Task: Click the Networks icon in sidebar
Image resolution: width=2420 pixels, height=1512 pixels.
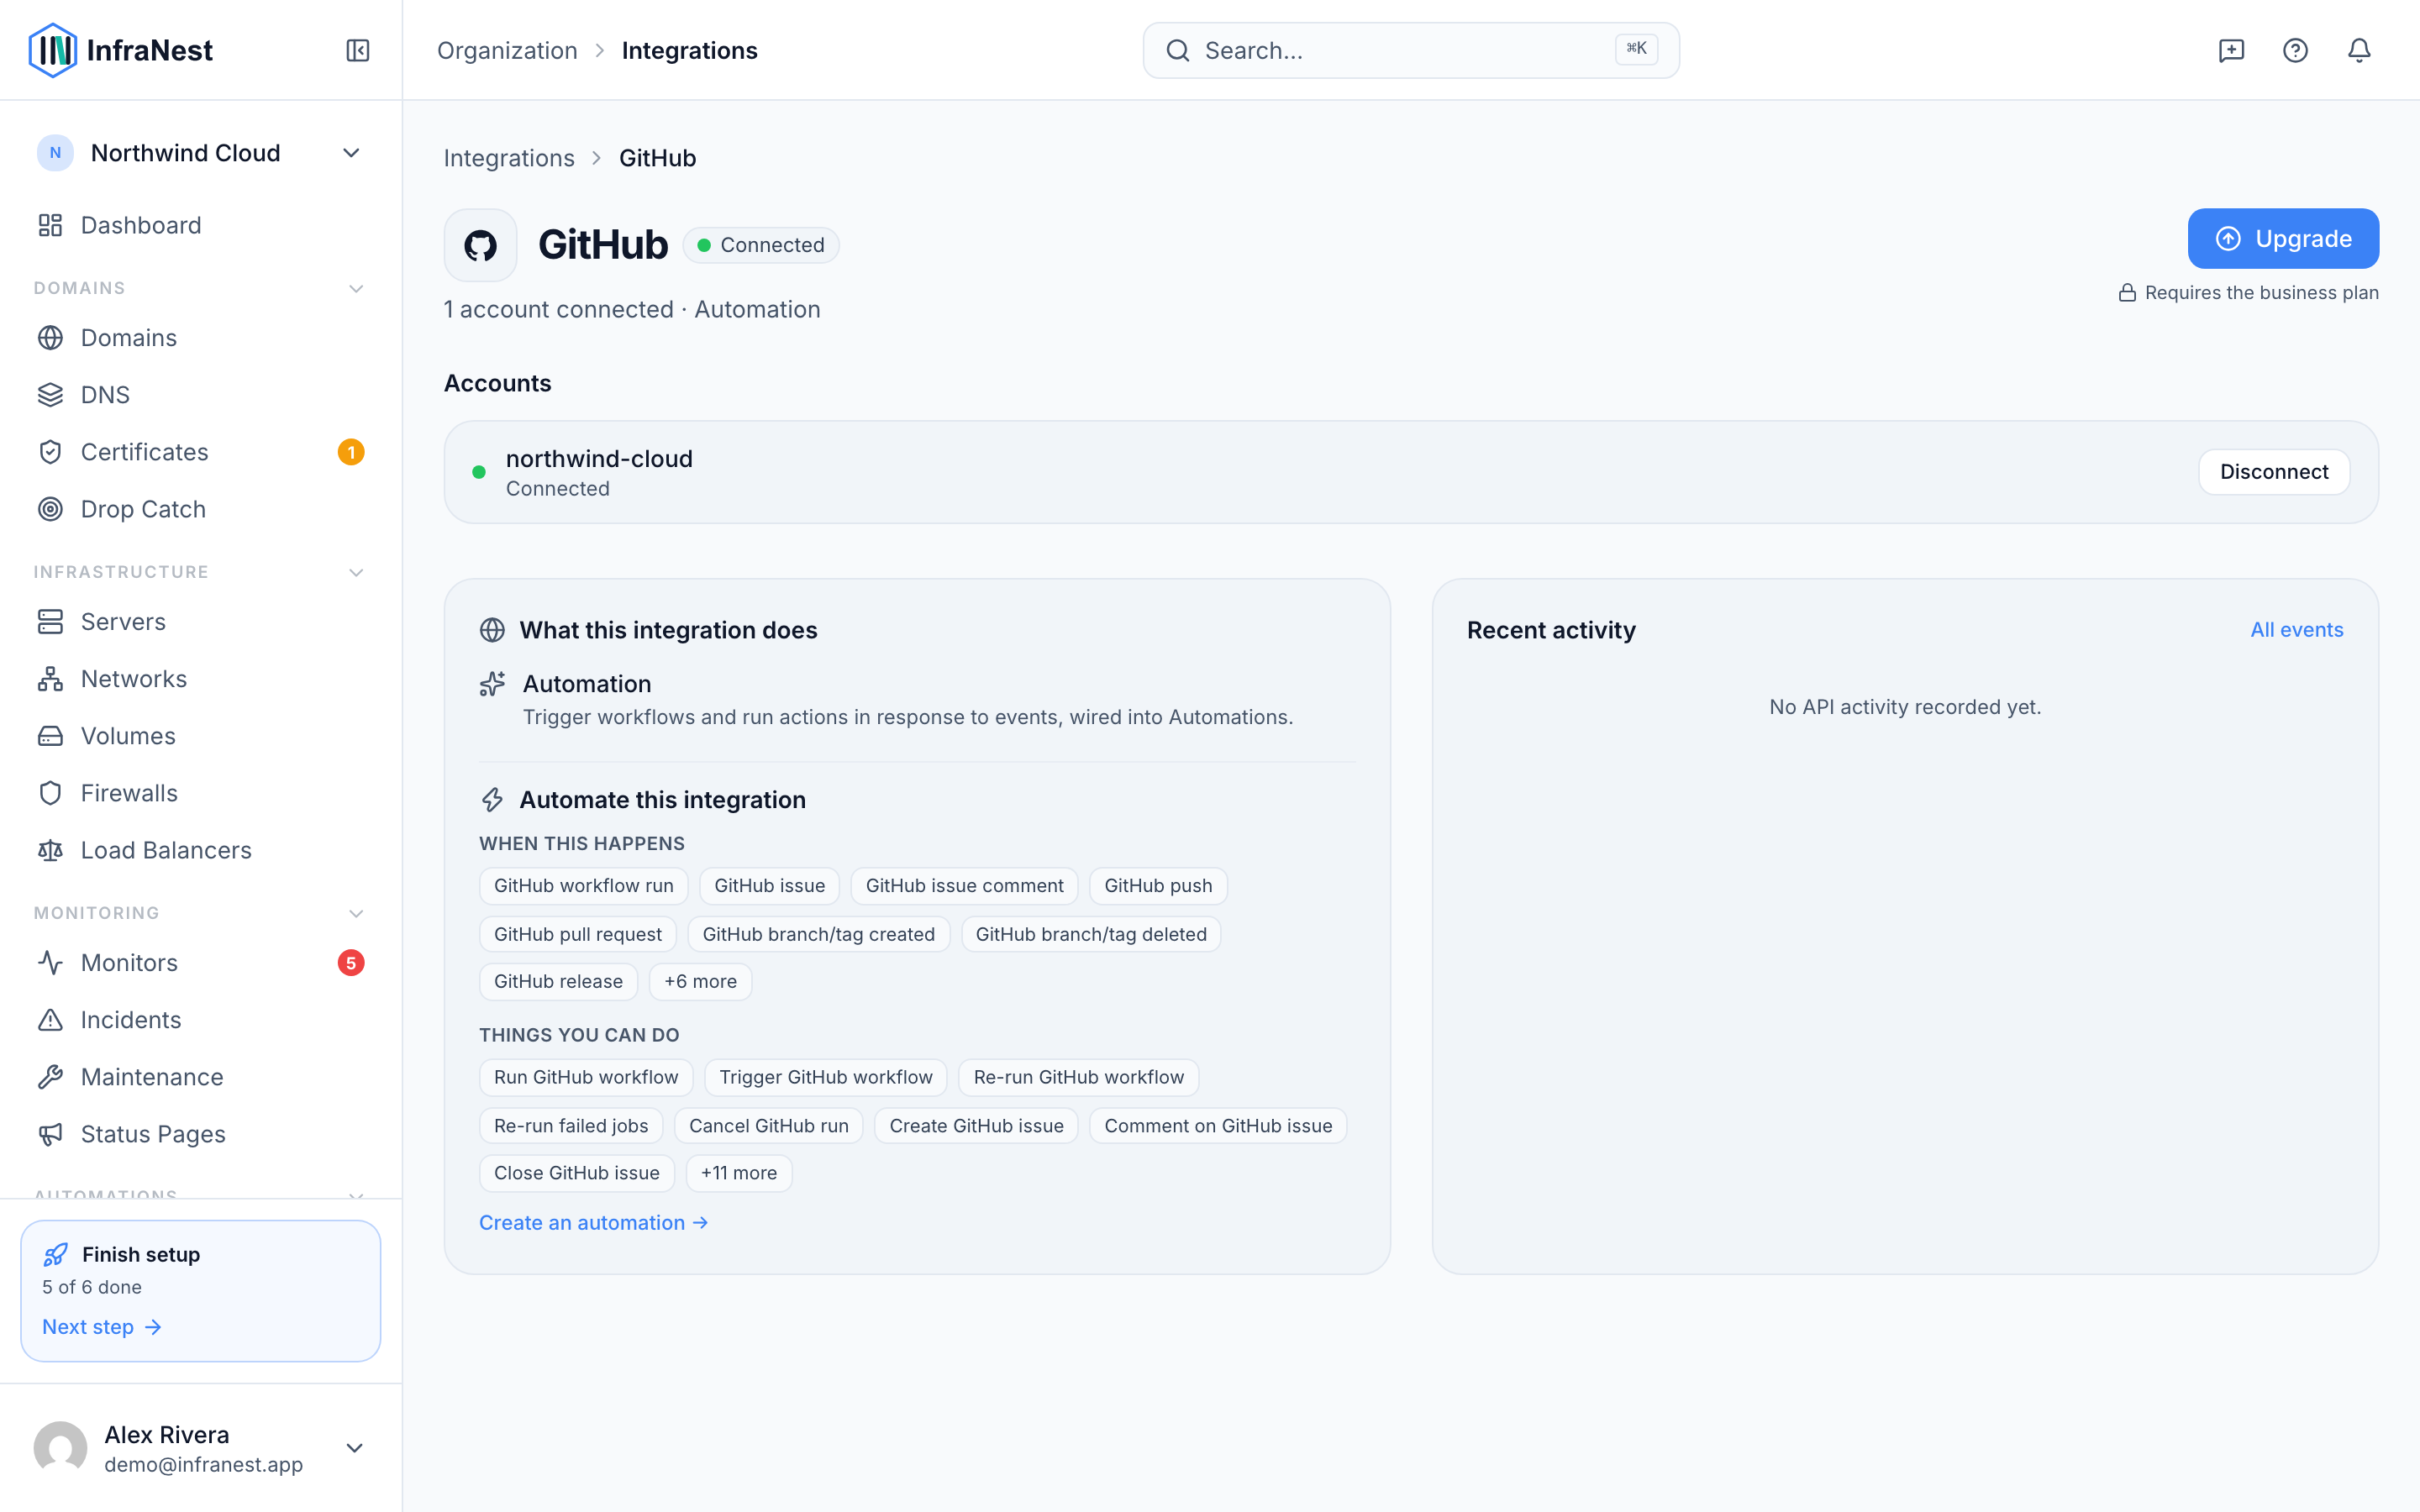Action: pyautogui.click(x=50, y=679)
